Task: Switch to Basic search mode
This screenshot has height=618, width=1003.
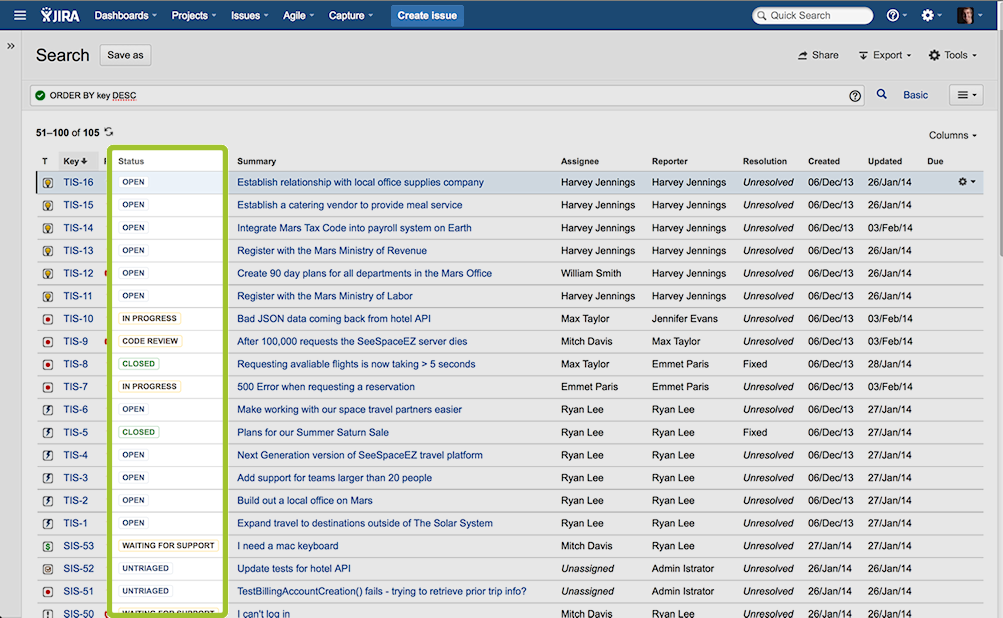Action: click(x=915, y=95)
